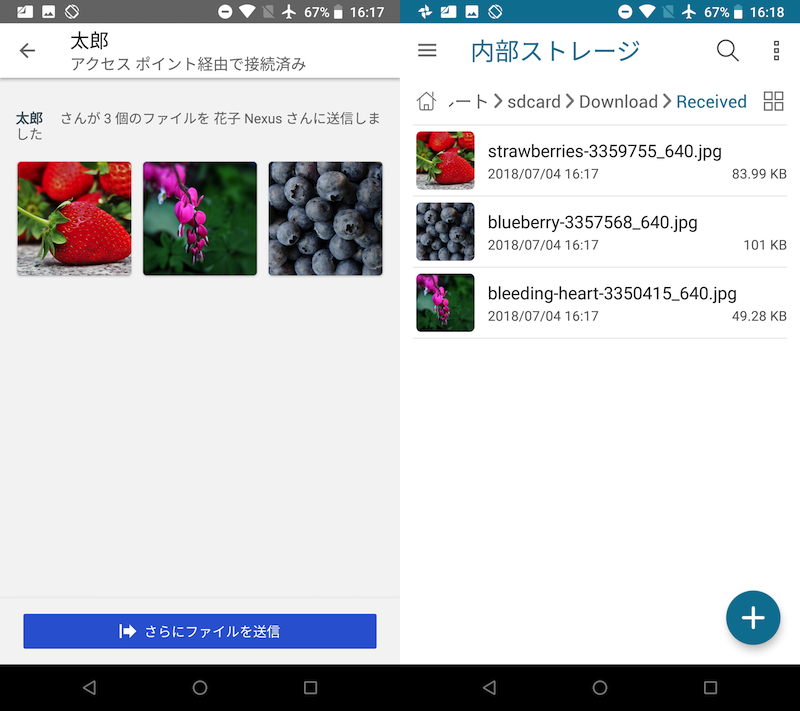This screenshot has width=800, height=711.
Task: Select the Received breadcrumb
Action: 711,101
